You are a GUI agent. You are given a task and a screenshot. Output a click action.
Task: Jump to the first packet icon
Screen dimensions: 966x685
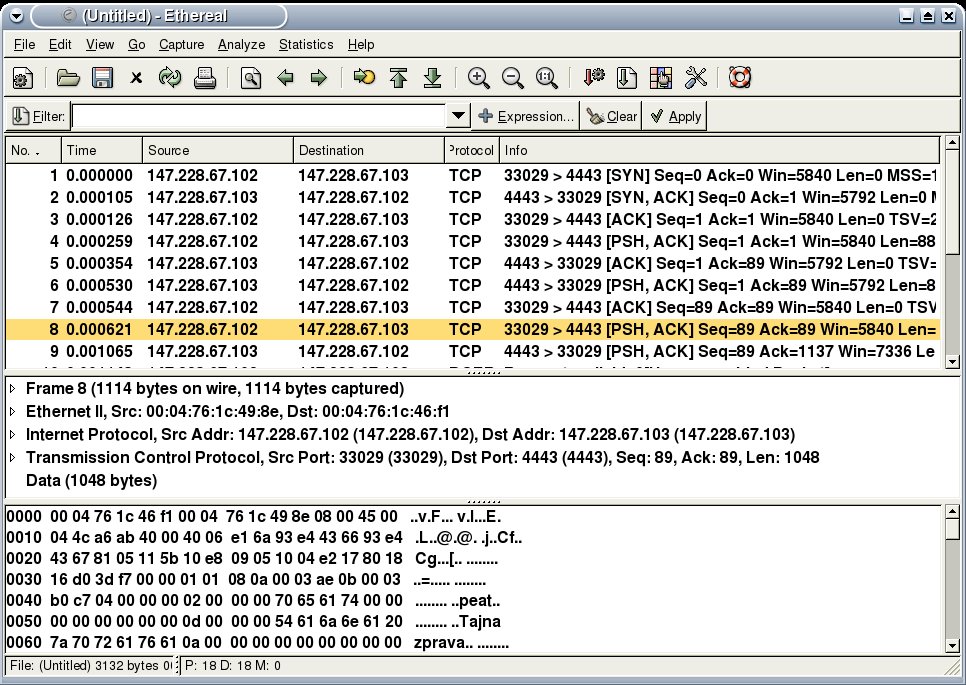399,78
